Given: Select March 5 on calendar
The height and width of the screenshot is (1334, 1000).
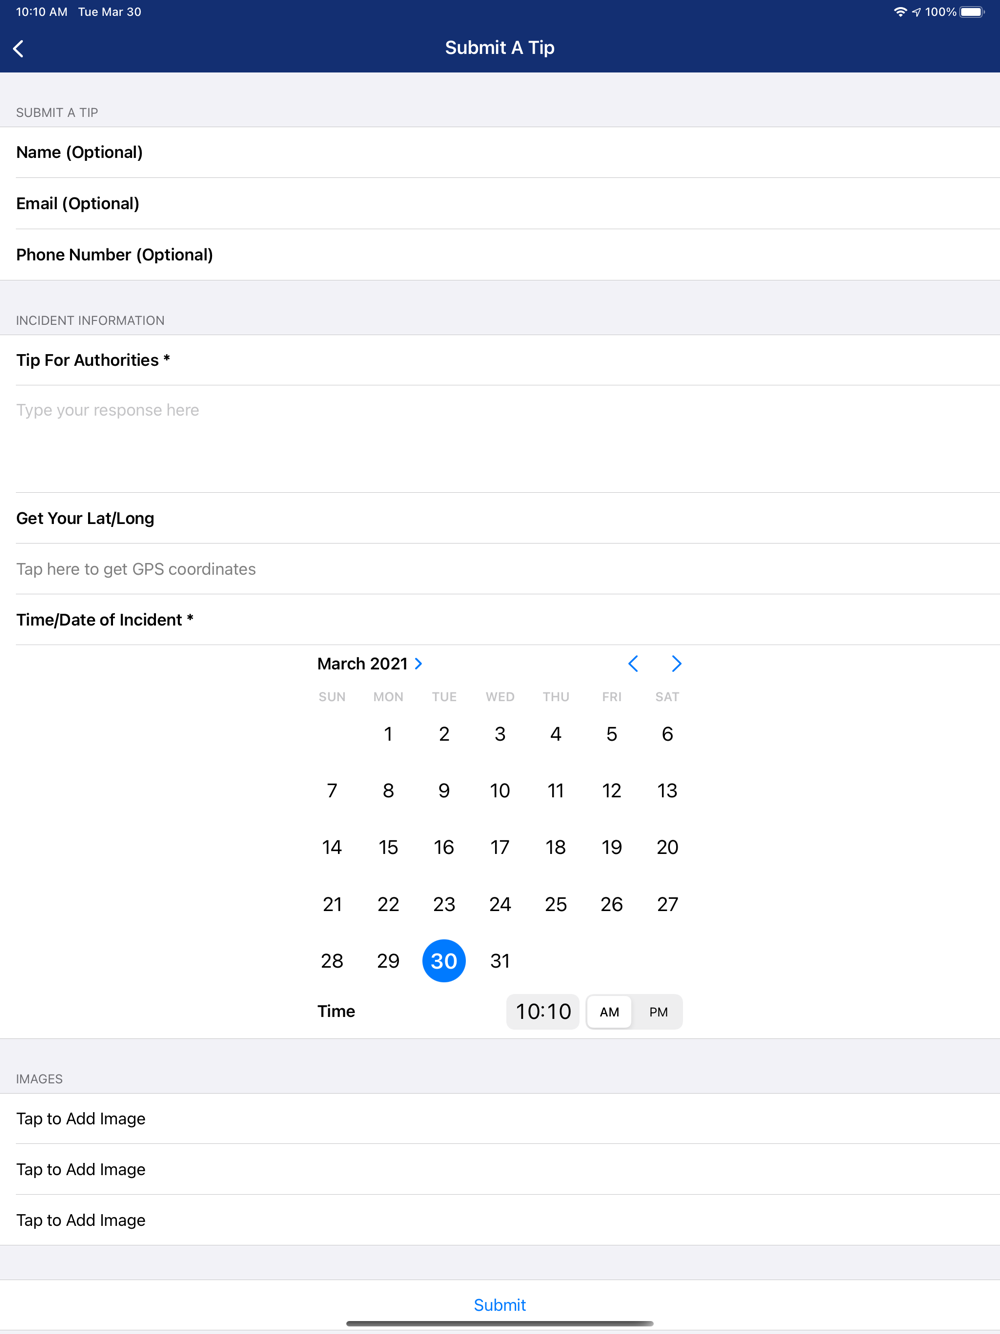Looking at the screenshot, I should 612,734.
